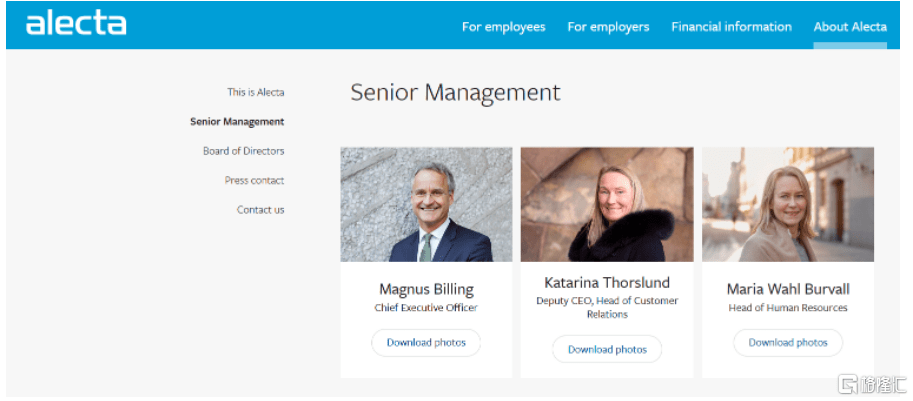The image size is (913, 401).
Task: Open the For employees menu
Action: (x=503, y=27)
